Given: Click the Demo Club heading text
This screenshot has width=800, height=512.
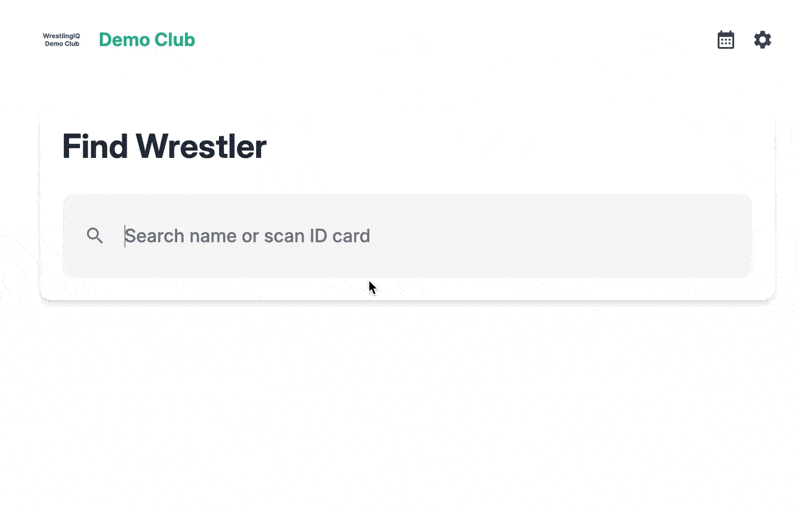Looking at the screenshot, I should (x=147, y=40).
